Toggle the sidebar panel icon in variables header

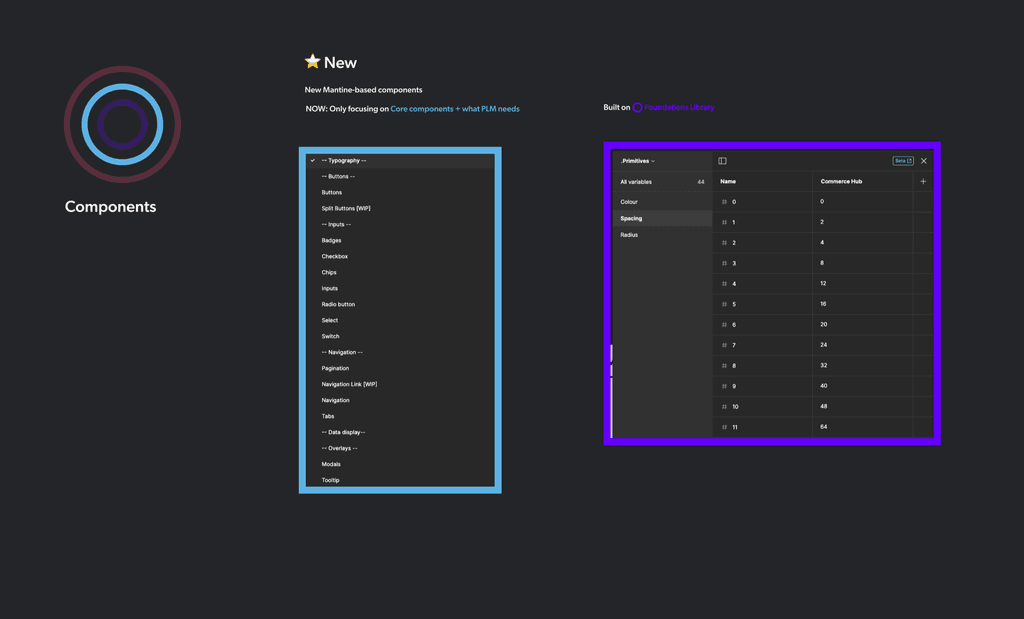coord(722,161)
